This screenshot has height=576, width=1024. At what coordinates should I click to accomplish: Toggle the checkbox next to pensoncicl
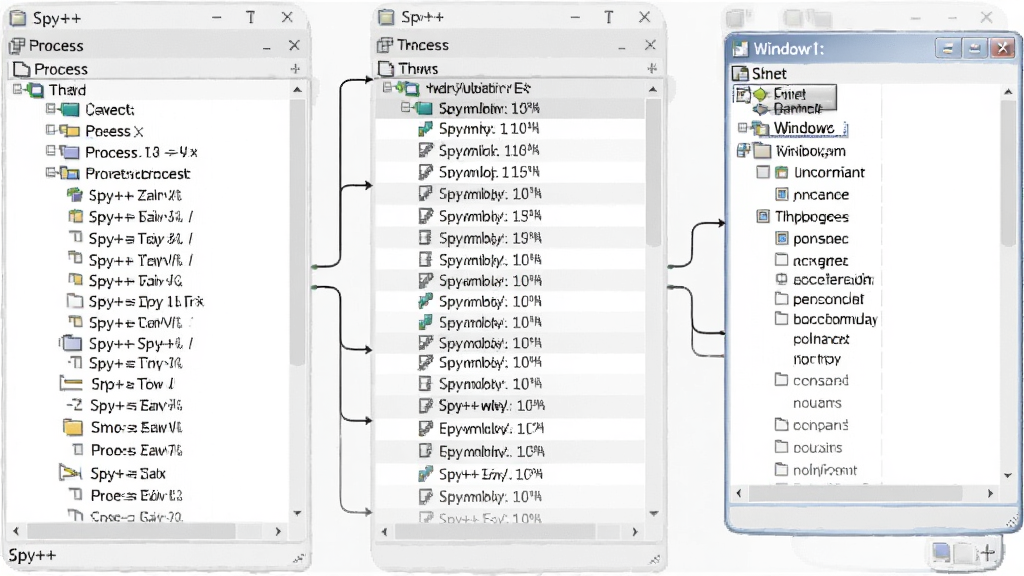[x=781, y=298]
